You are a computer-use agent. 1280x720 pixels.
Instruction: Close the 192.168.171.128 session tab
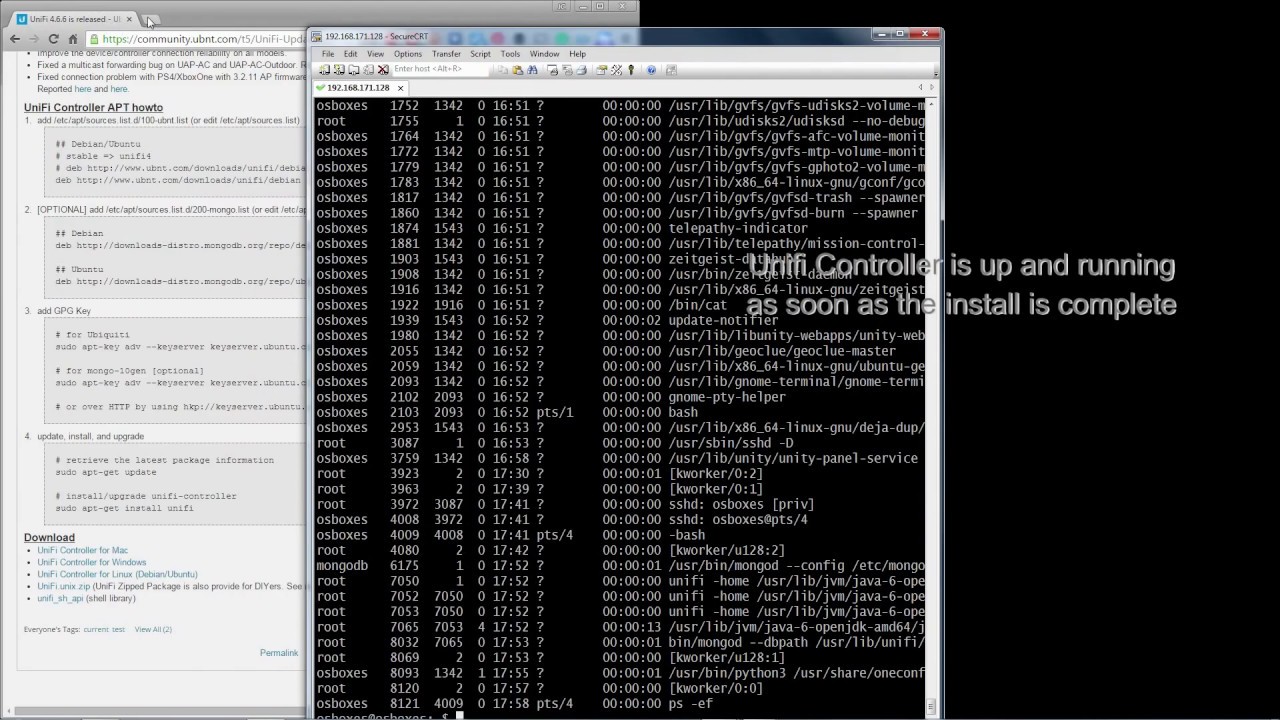tap(400, 88)
